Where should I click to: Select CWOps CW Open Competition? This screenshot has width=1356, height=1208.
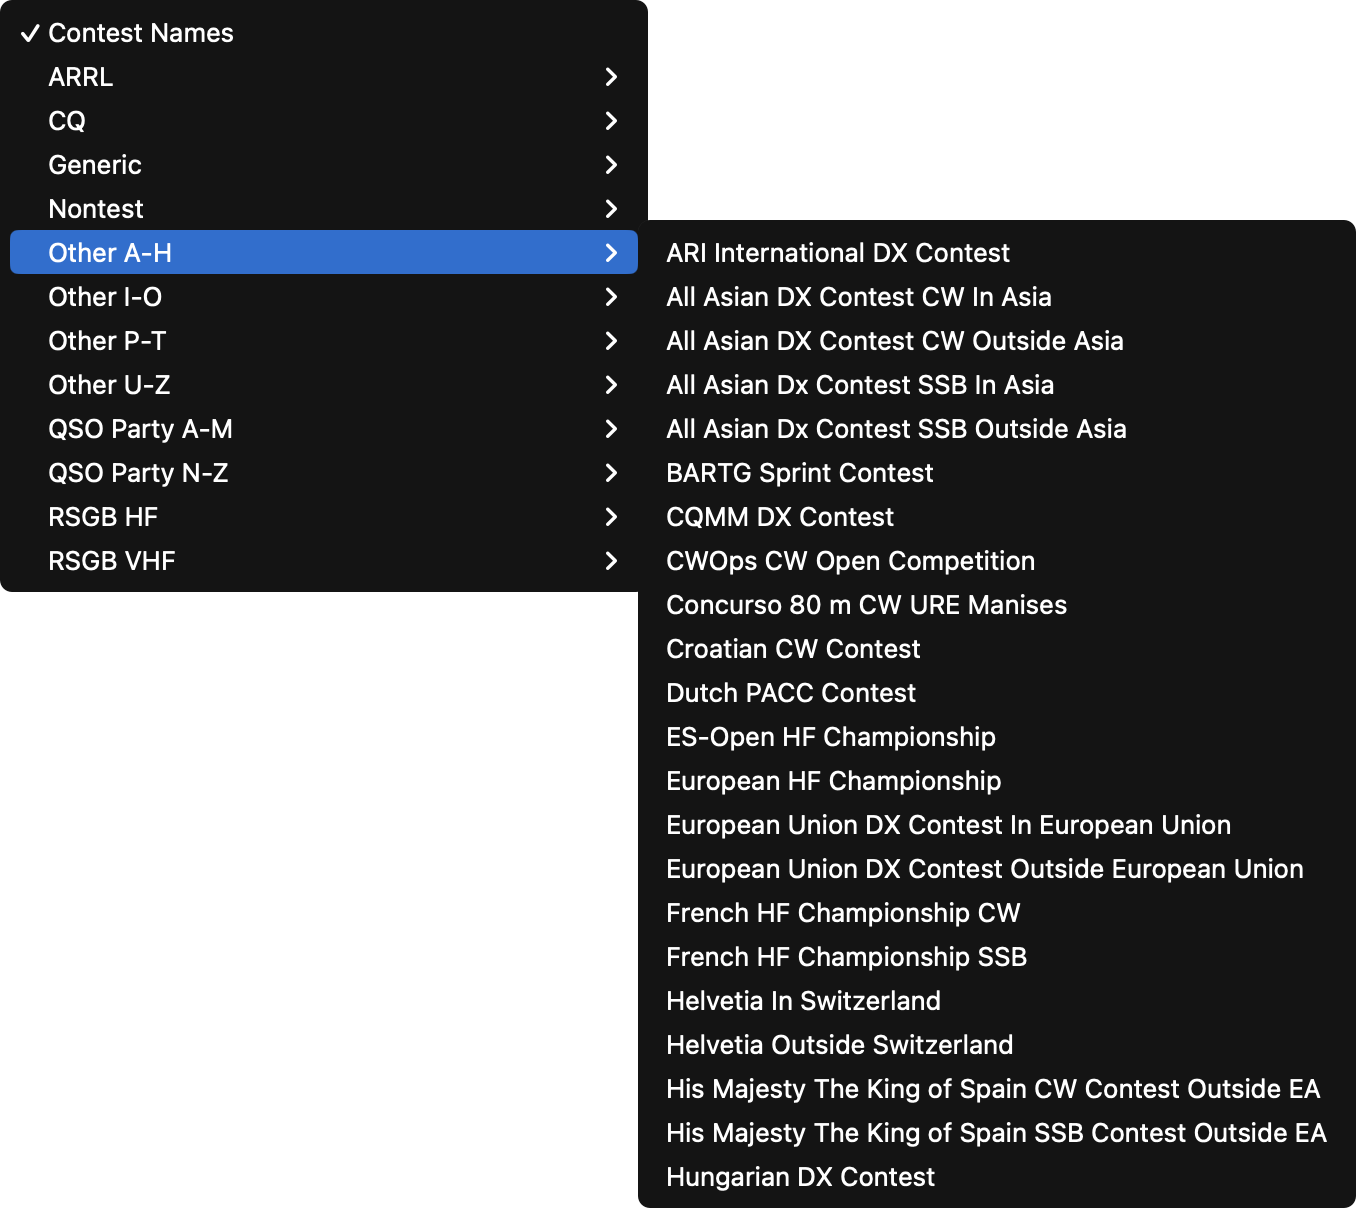click(x=997, y=561)
